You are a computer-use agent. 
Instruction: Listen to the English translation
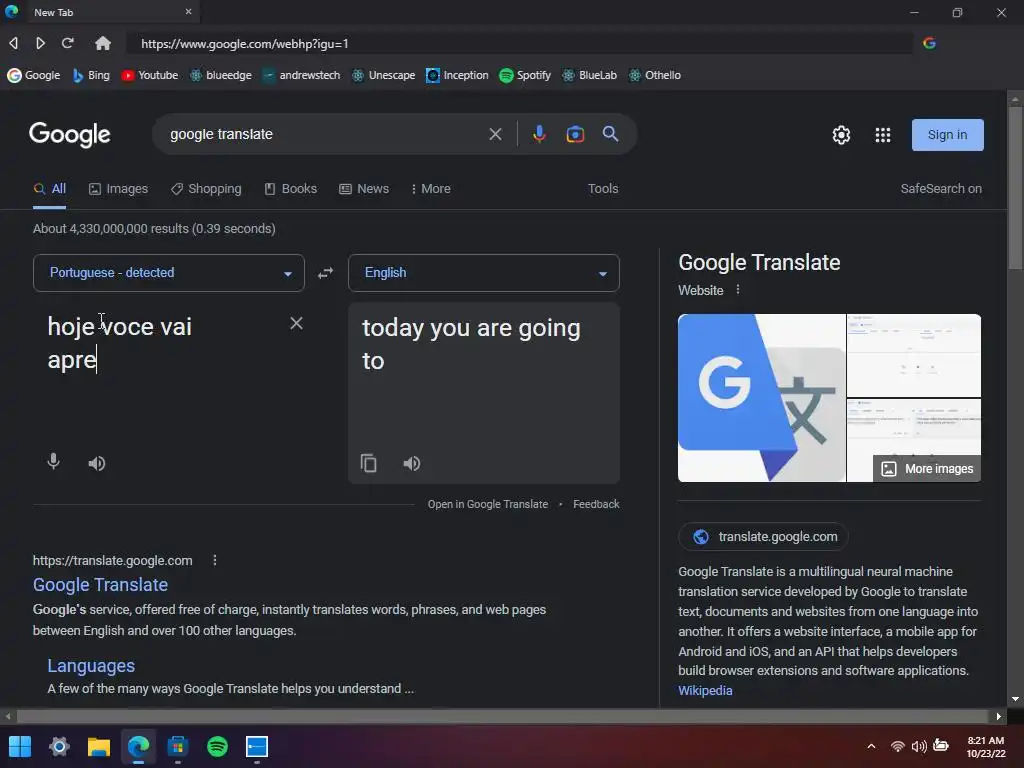point(411,463)
